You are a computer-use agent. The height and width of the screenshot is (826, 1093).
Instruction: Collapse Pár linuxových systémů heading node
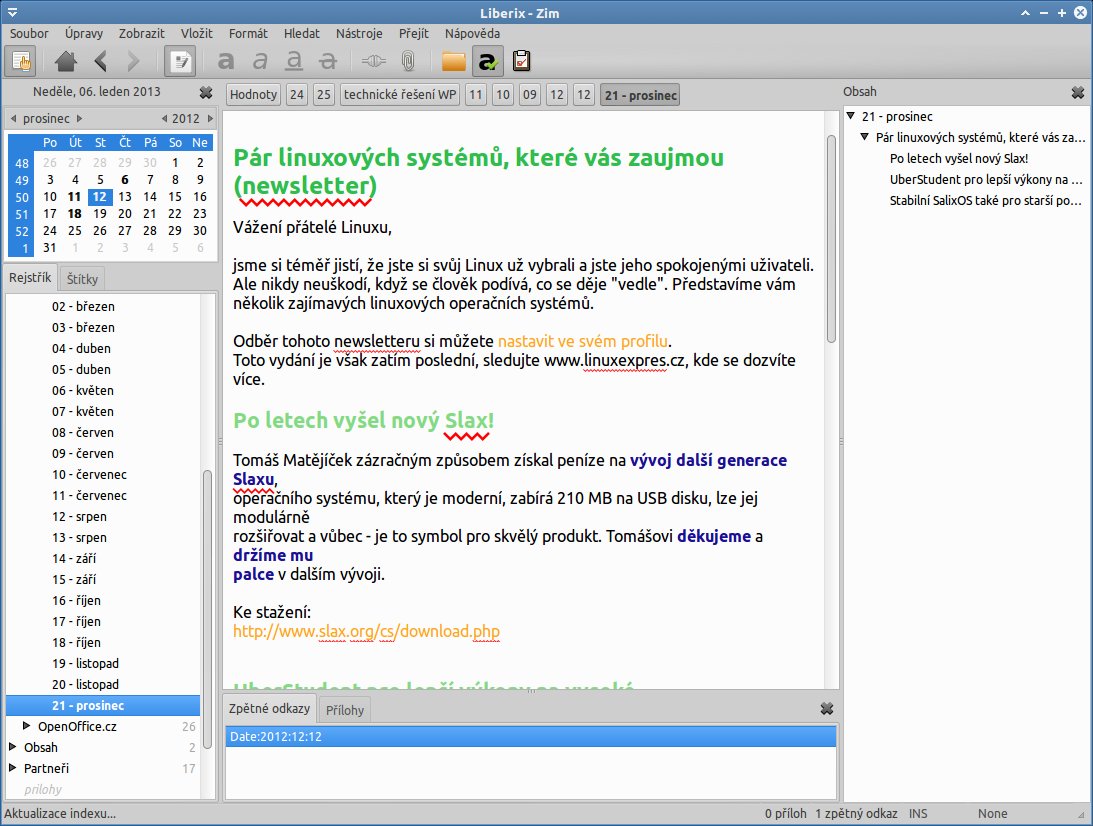pos(864,137)
